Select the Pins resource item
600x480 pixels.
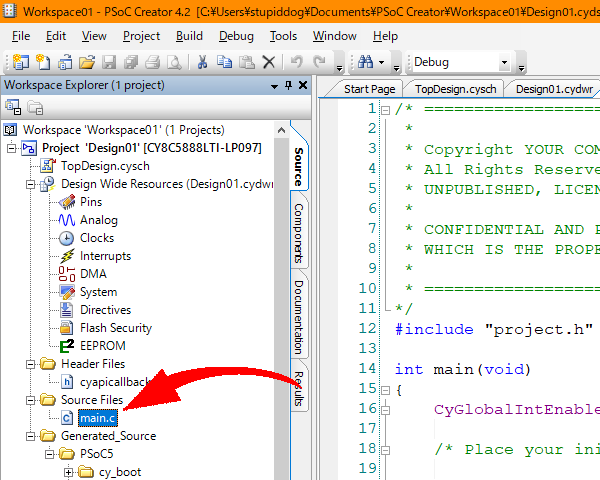coord(91,202)
